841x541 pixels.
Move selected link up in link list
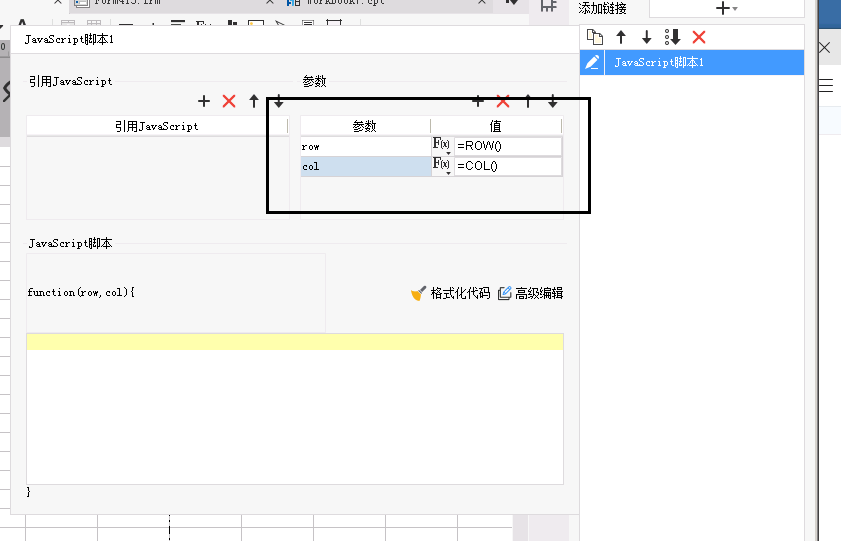pyautogui.click(x=621, y=37)
